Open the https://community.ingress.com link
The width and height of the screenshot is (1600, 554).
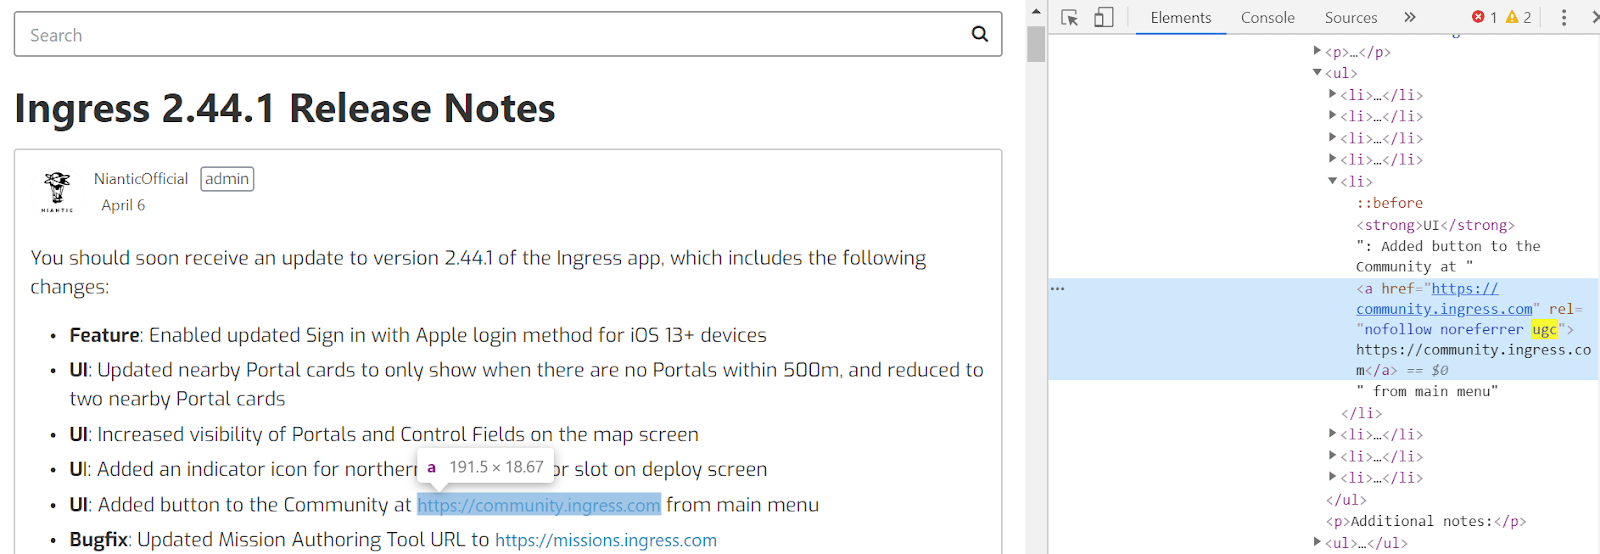click(x=539, y=505)
